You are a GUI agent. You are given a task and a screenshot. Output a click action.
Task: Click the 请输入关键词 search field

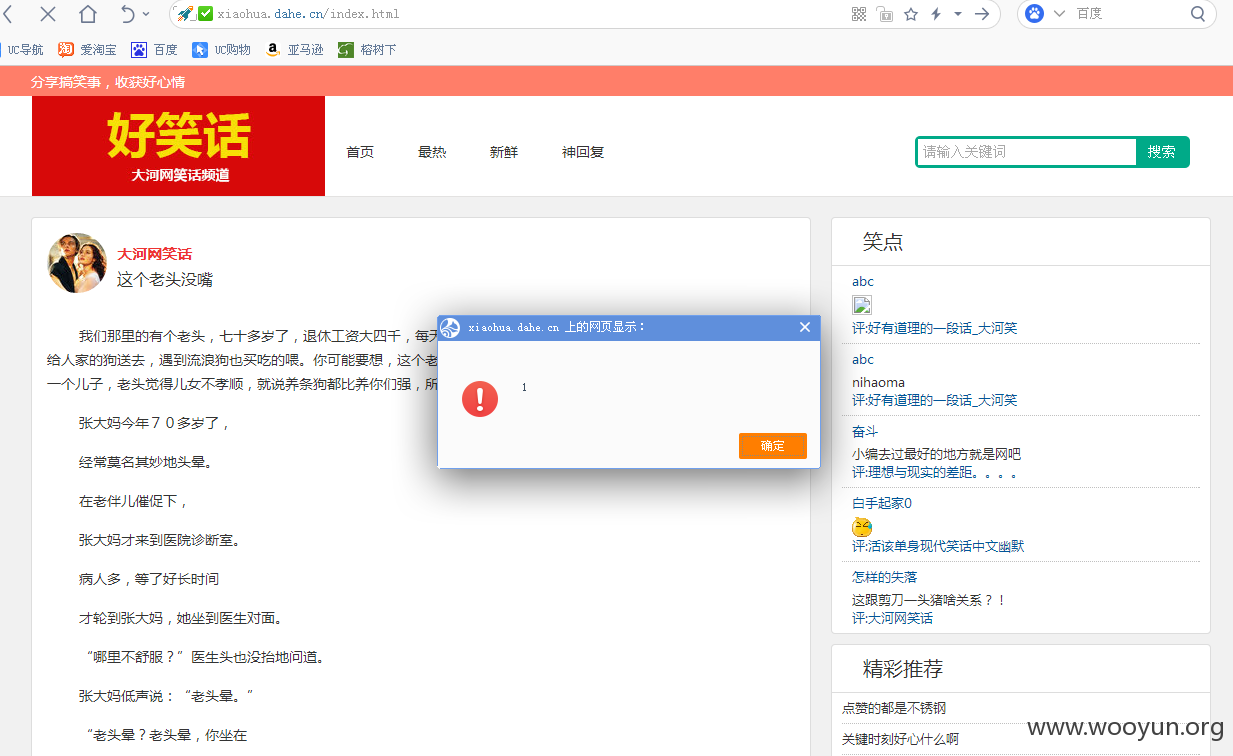pyautogui.click(x=1026, y=152)
